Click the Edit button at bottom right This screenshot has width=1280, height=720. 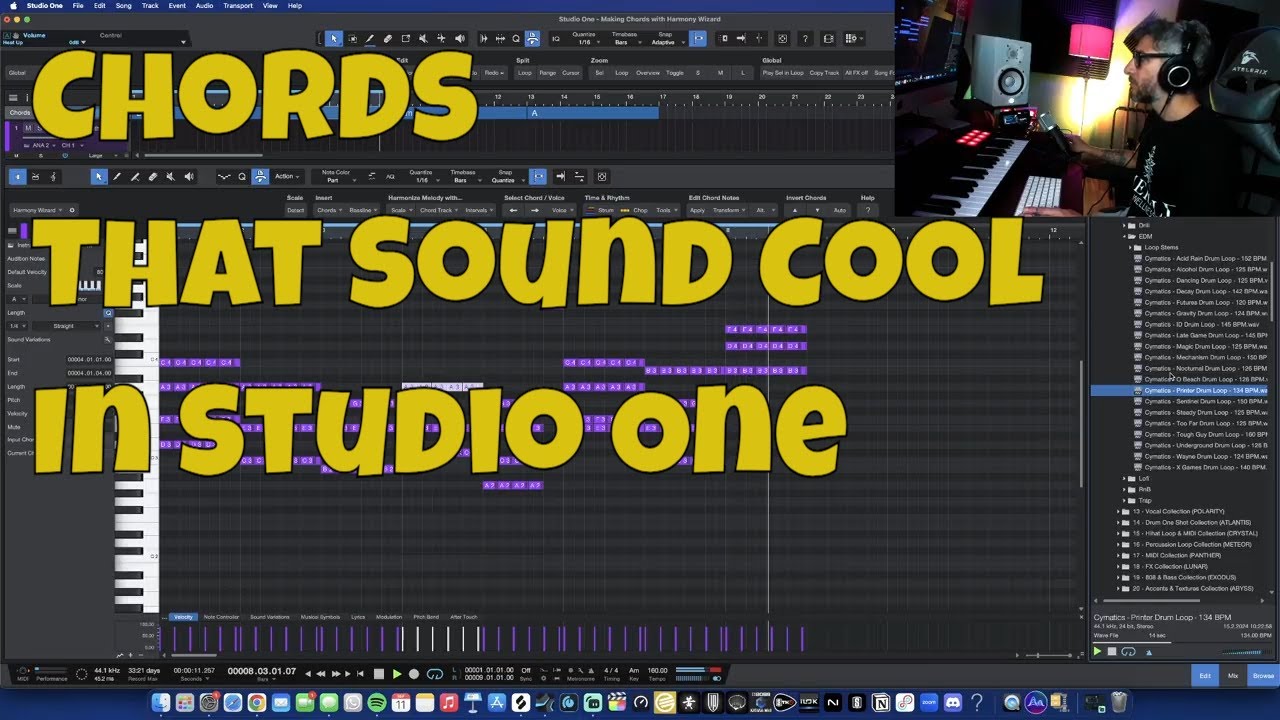(1205, 676)
